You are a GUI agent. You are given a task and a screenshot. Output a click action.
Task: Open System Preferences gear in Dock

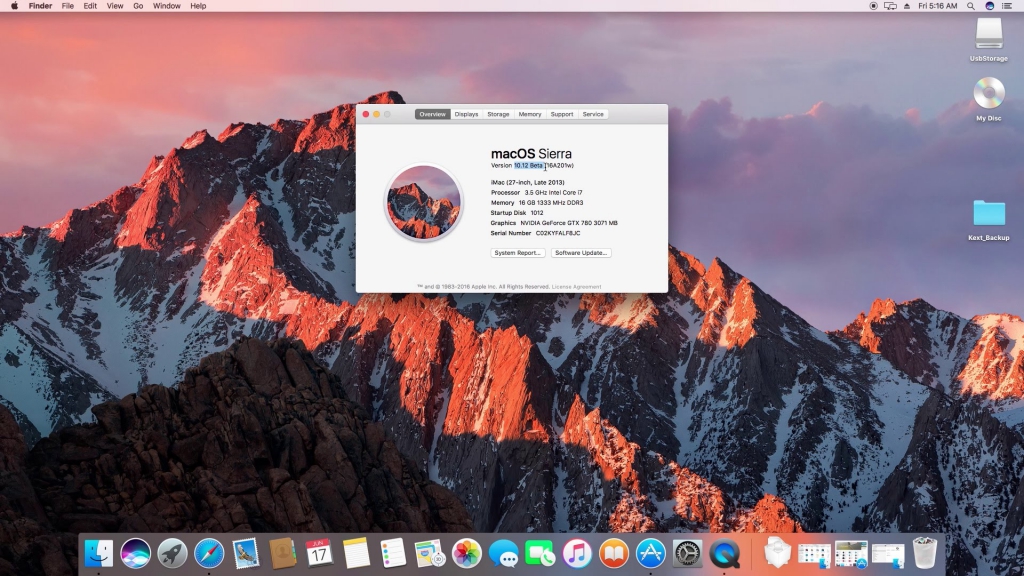[x=687, y=553]
